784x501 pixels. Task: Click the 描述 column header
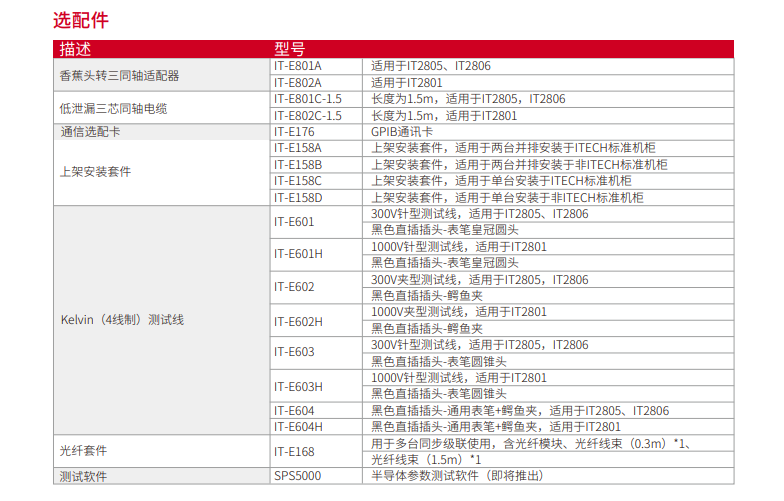(75, 49)
